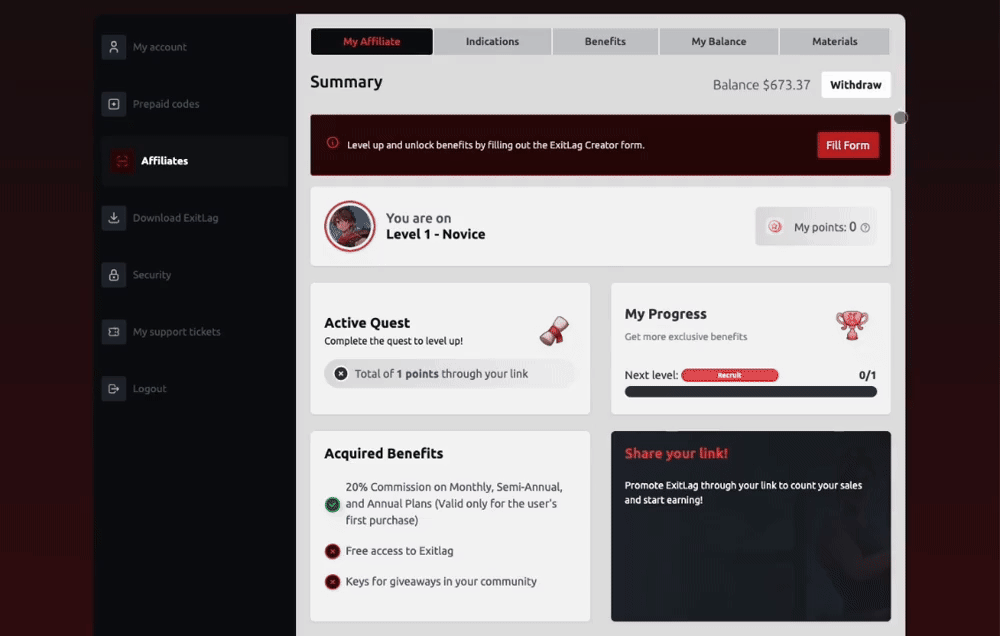Screen dimensions: 1000x636
Task: Click the Fill Form button
Action: click(848, 145)
